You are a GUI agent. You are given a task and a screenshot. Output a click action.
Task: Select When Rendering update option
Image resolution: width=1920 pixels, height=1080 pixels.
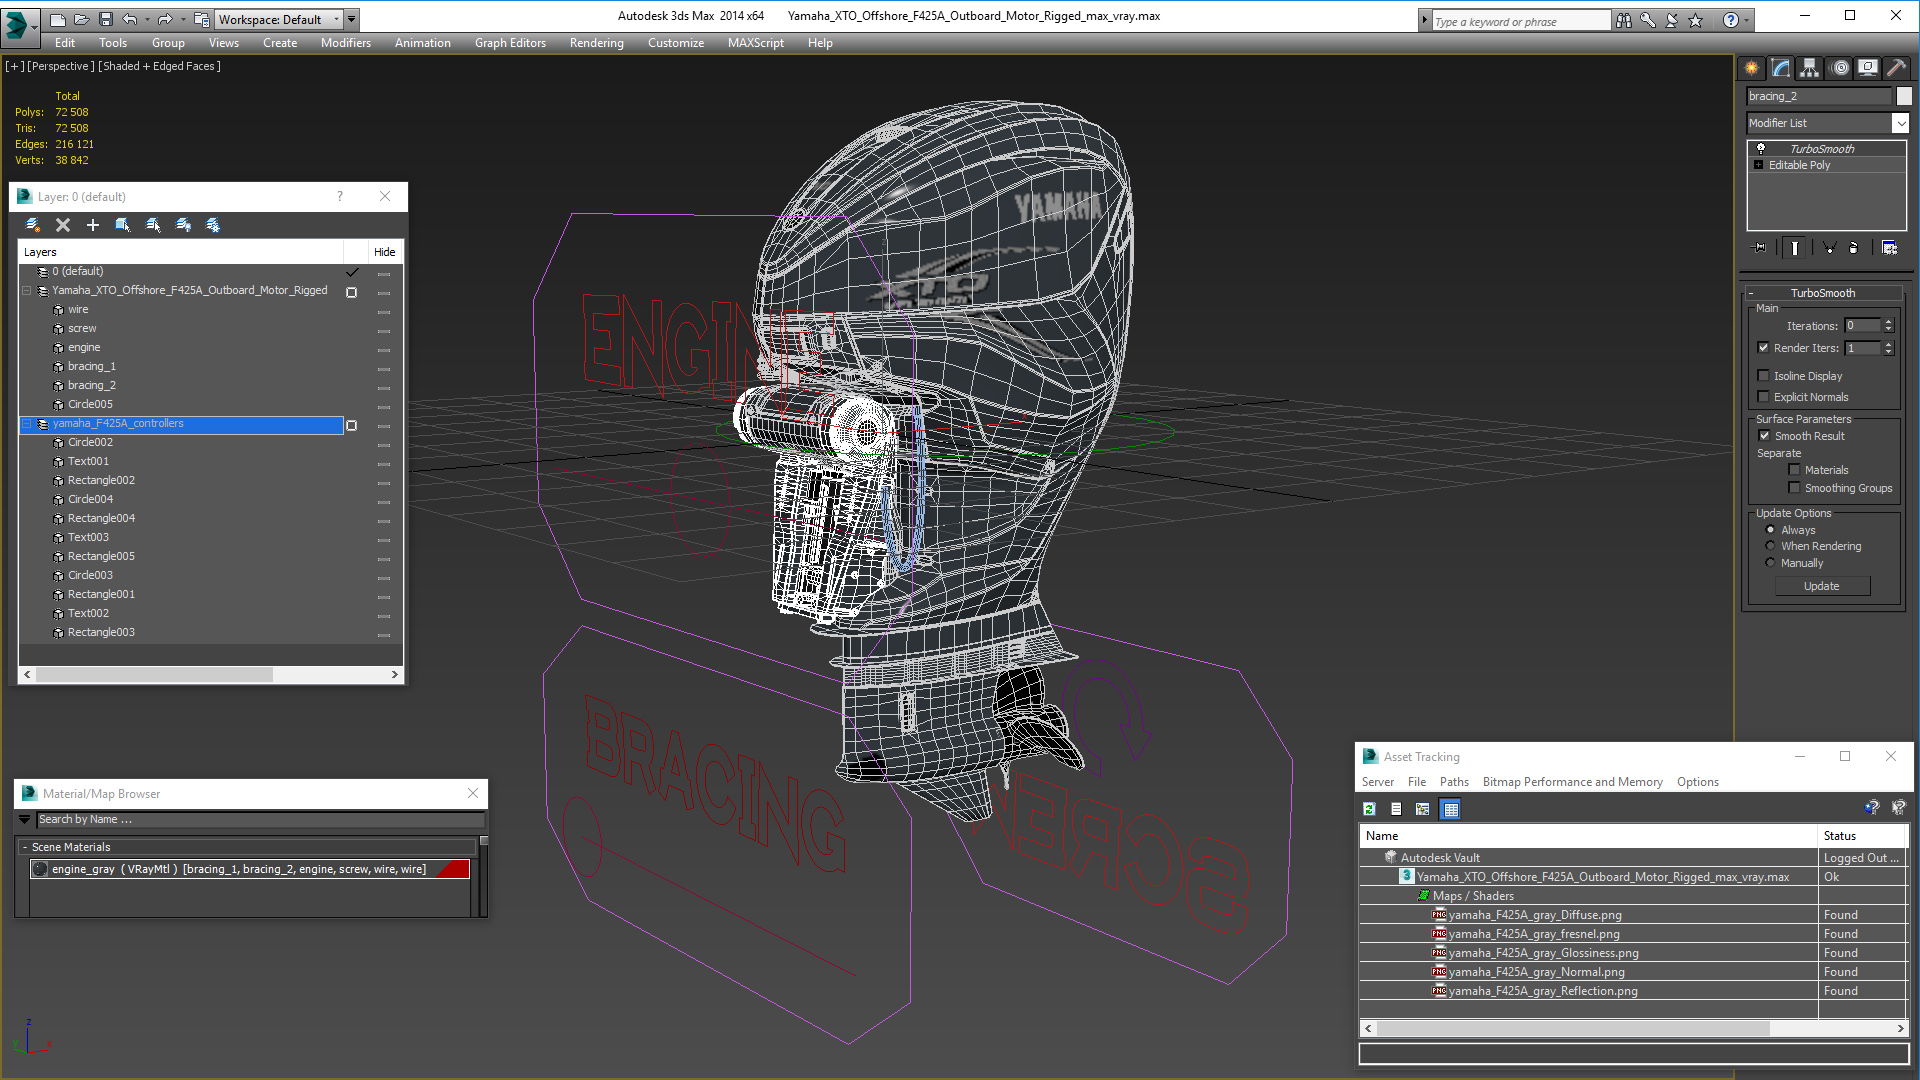coord(1770,546)
